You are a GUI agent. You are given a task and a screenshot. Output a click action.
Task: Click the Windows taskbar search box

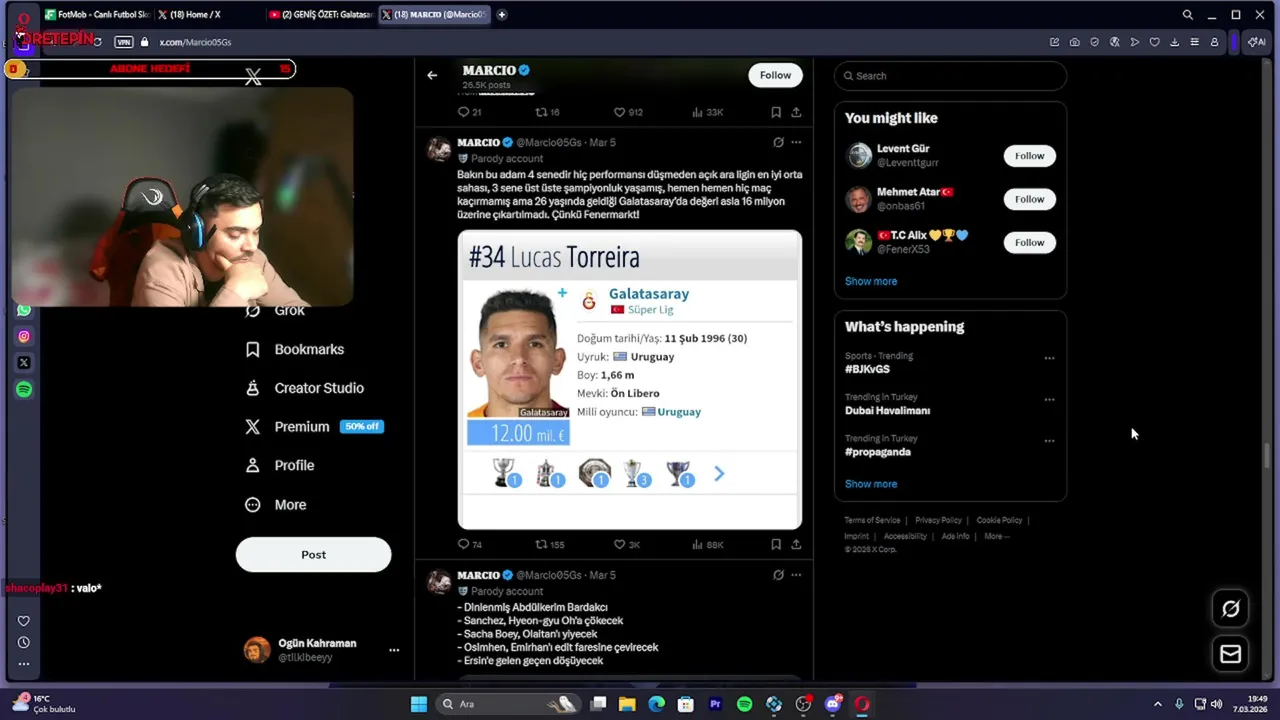click(x=507, y=704)
